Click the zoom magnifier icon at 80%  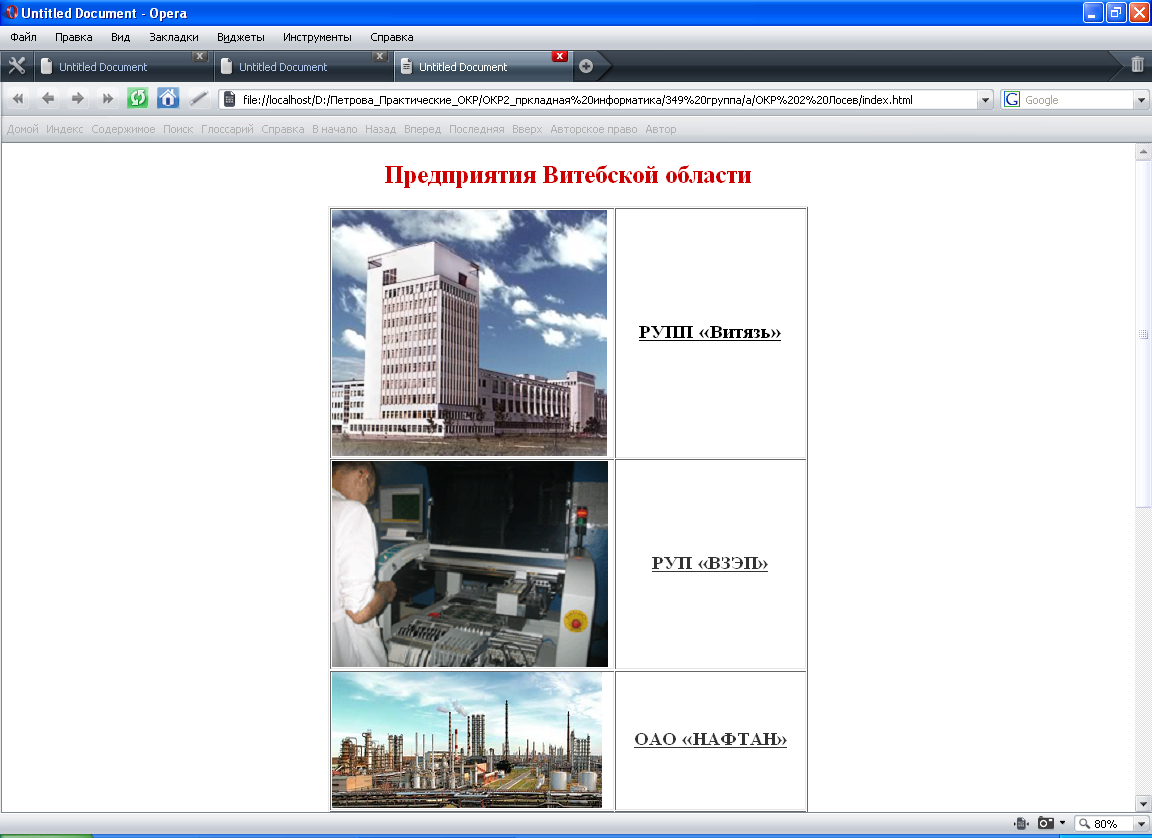pyautogui.click(x=1084, y=824)
